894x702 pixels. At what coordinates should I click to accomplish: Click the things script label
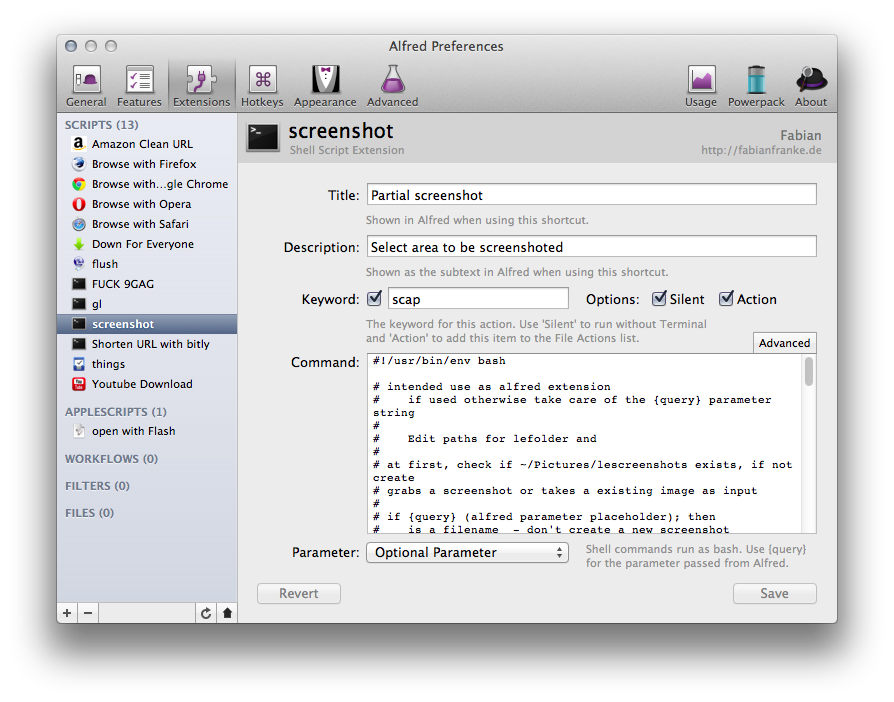(x=108, y=364)
